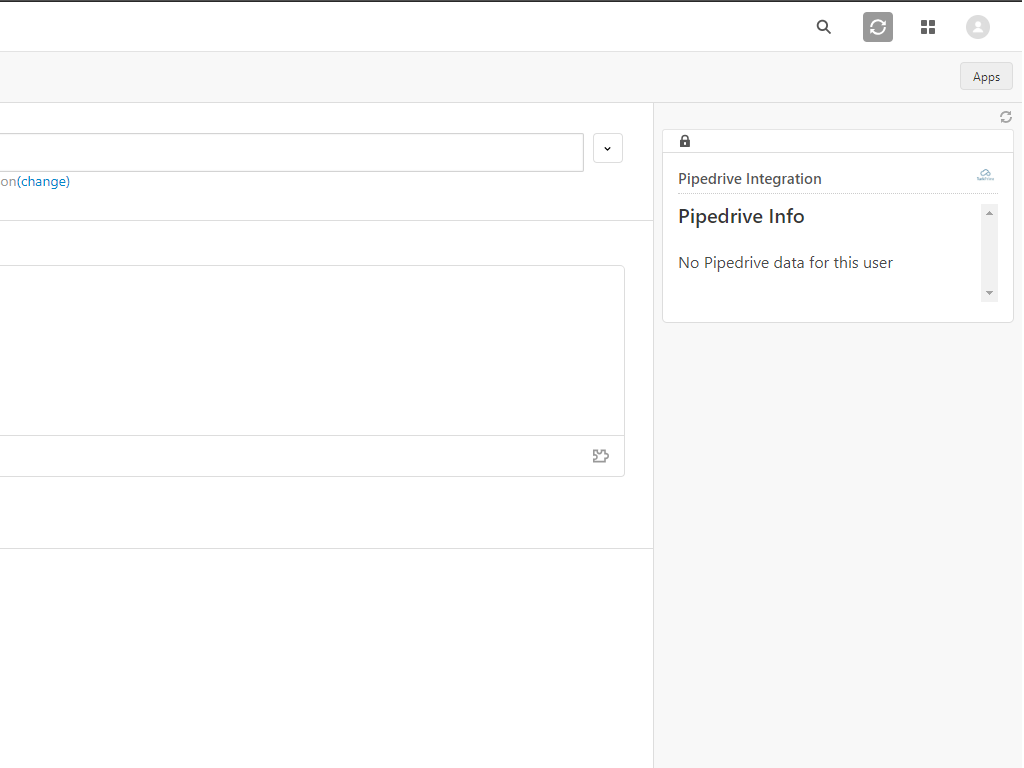Click the Pipedrive logo icon

point(985,176)
